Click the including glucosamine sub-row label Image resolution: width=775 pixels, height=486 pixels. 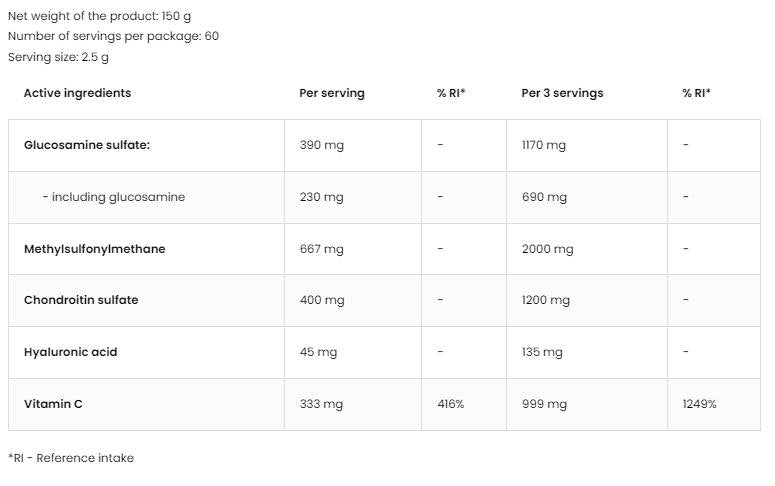coord(113,197)
